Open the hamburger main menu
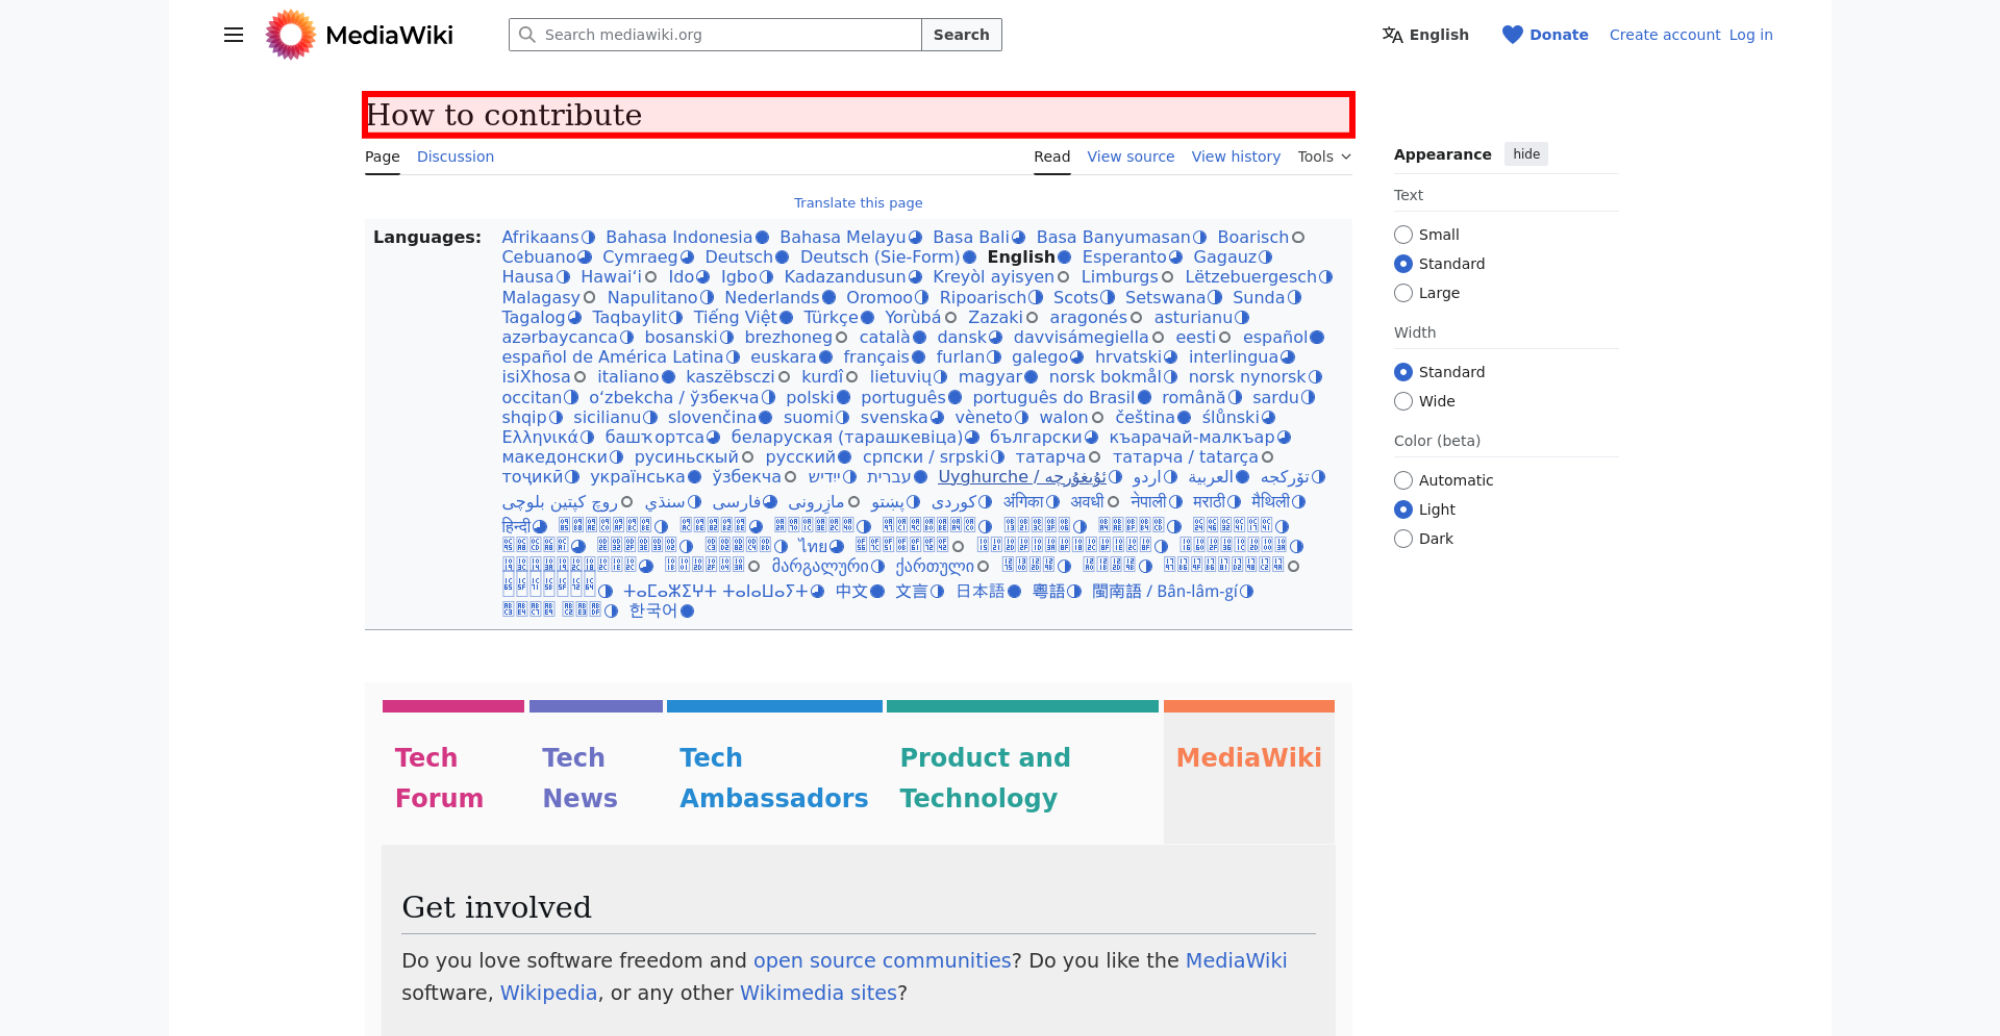Screen dimensions: 2000x1036 [x=233, y=35]
